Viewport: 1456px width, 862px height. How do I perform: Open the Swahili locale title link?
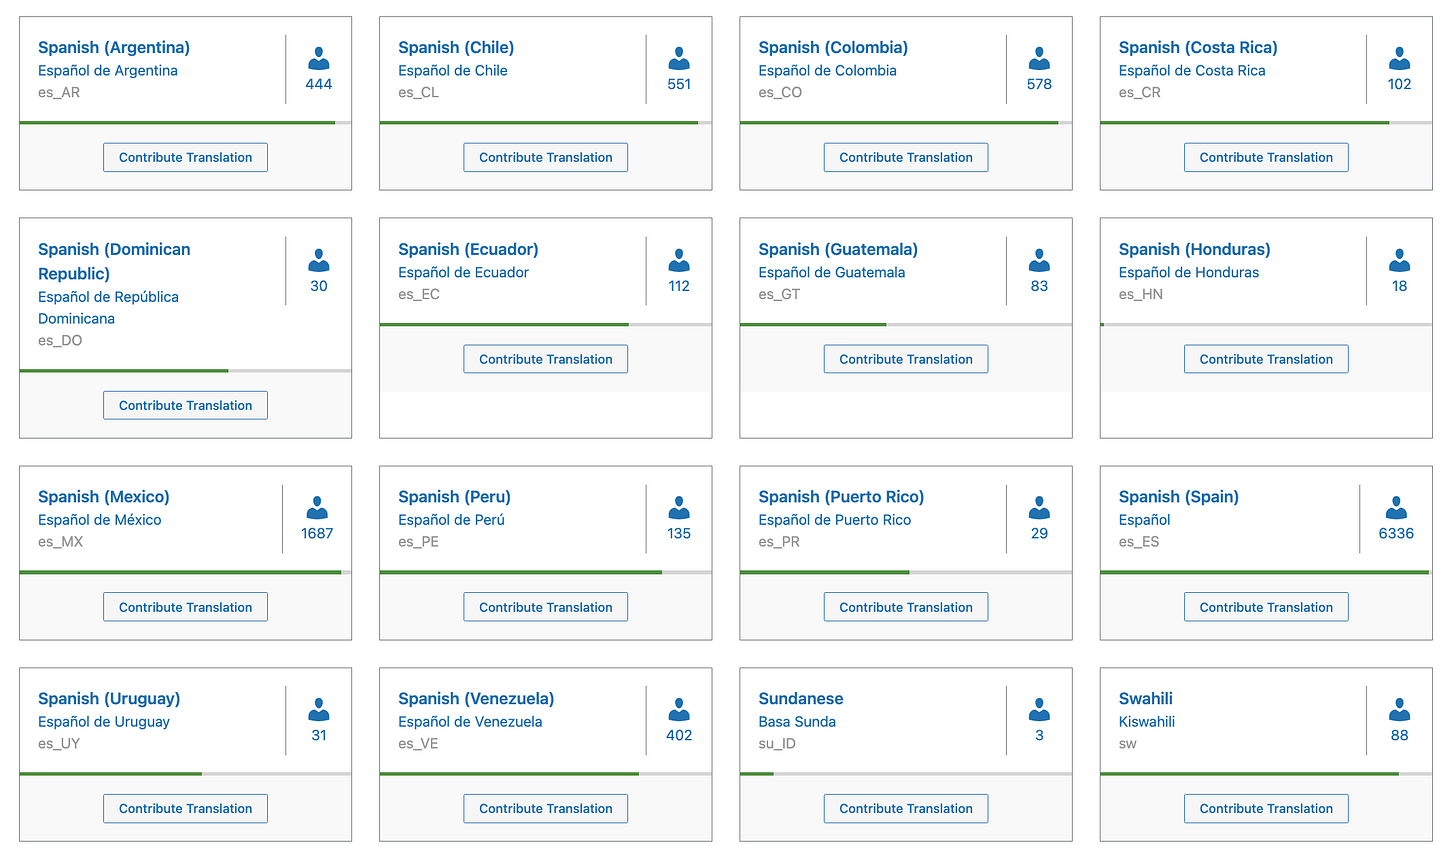tap(1146, 698)
